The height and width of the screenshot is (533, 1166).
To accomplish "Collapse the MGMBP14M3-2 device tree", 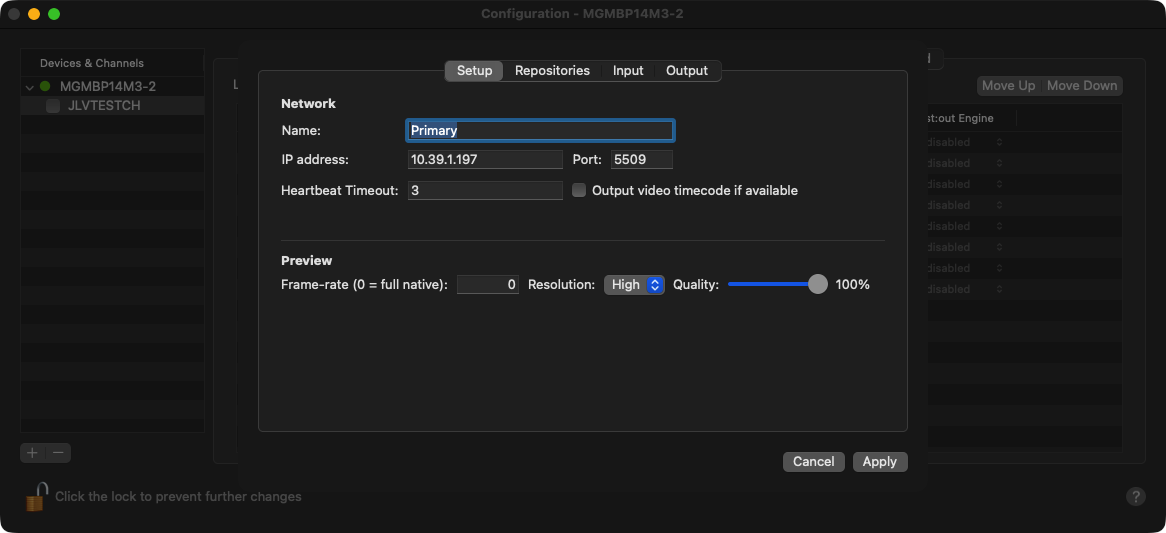I will (30, 87).
